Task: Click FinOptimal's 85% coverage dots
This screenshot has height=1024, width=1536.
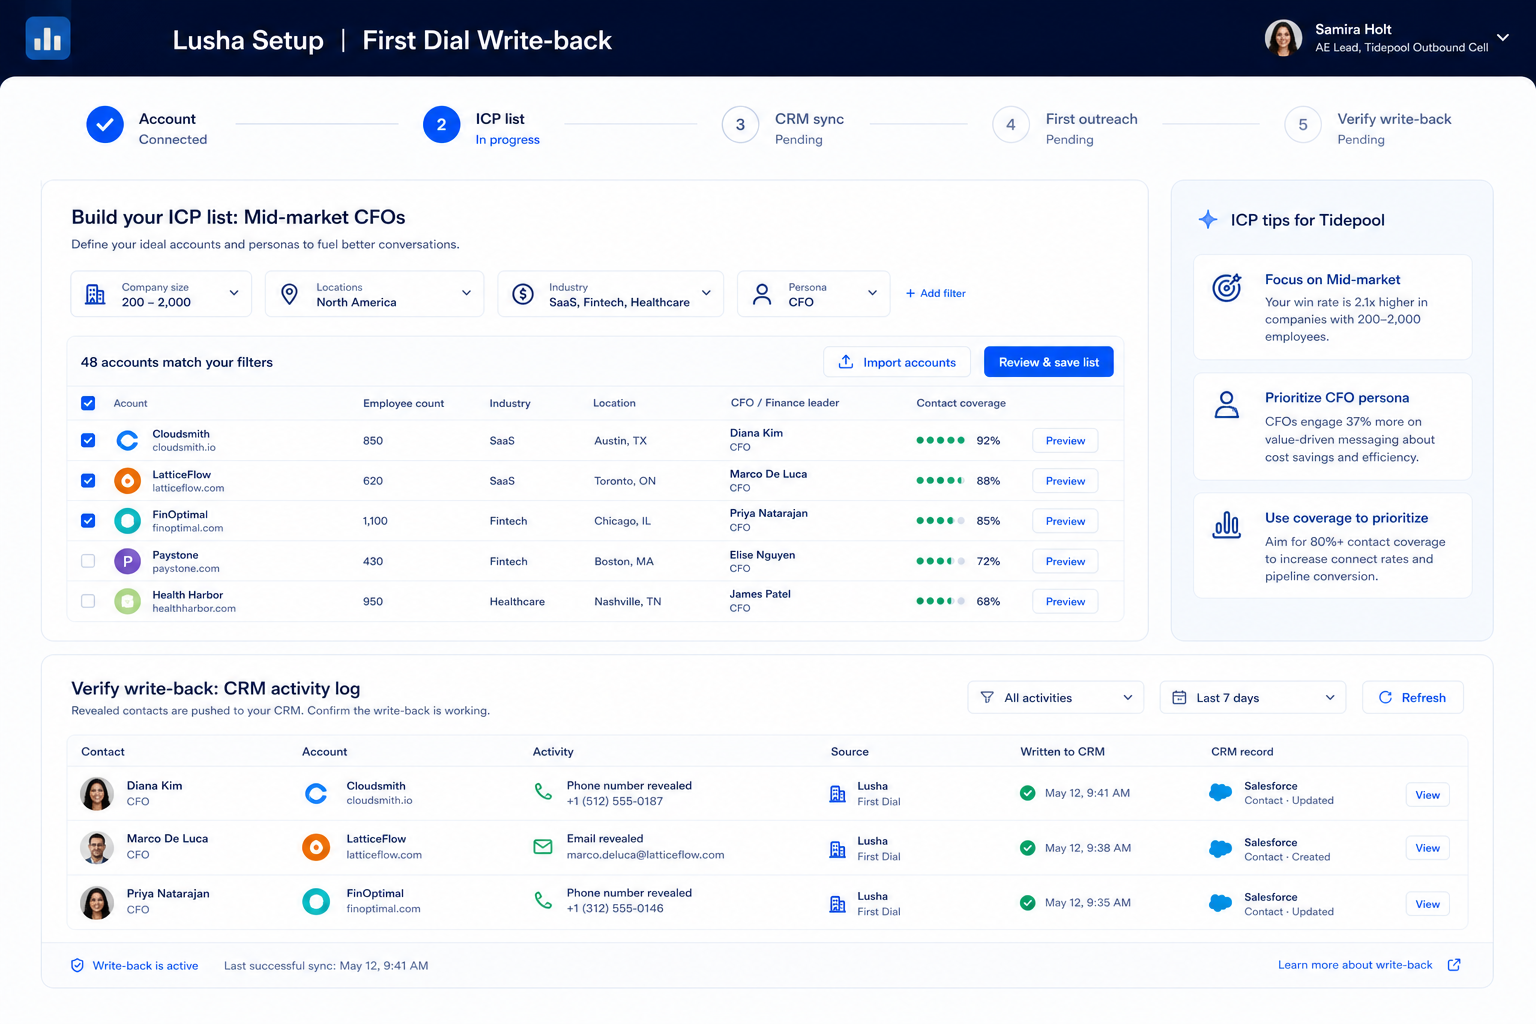Action: [x=941, y=521]
